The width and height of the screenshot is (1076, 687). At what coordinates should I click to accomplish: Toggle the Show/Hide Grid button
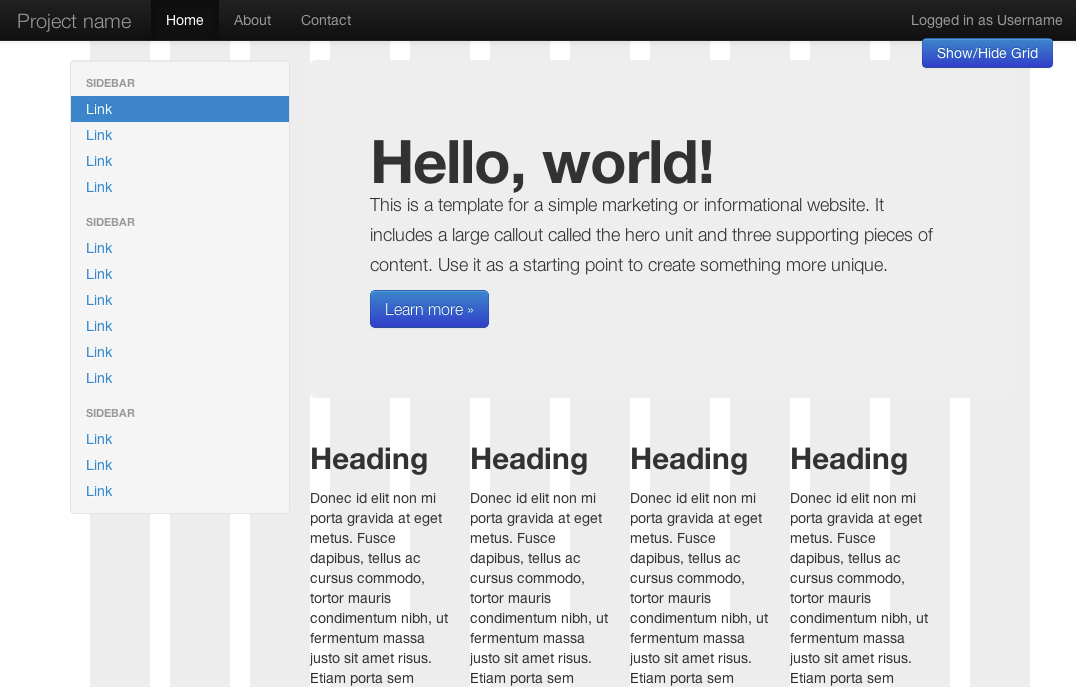coord(986,53)
